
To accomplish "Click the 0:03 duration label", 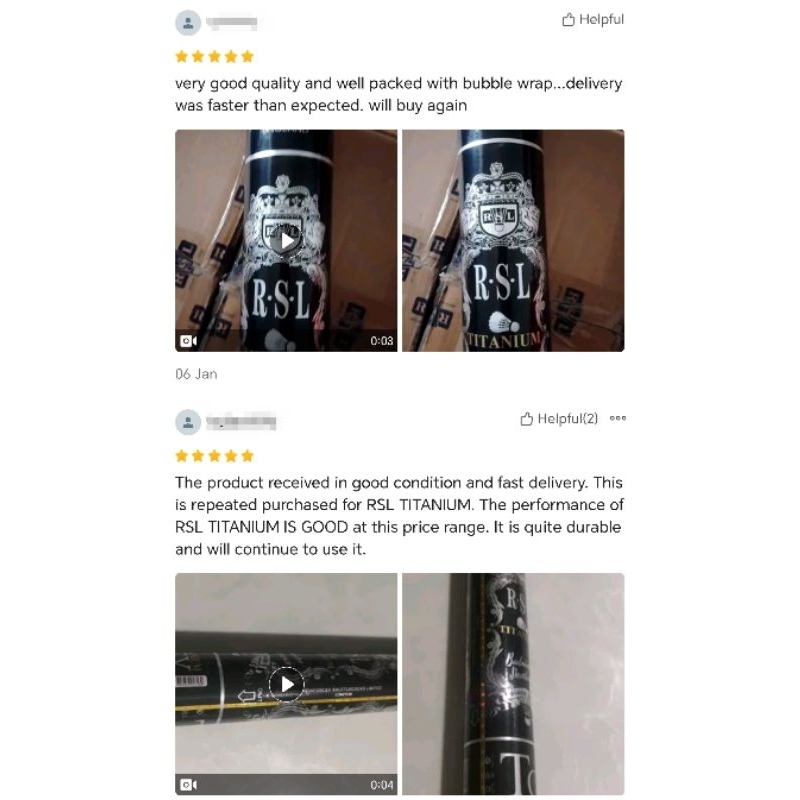I will (x=382, y=341).
